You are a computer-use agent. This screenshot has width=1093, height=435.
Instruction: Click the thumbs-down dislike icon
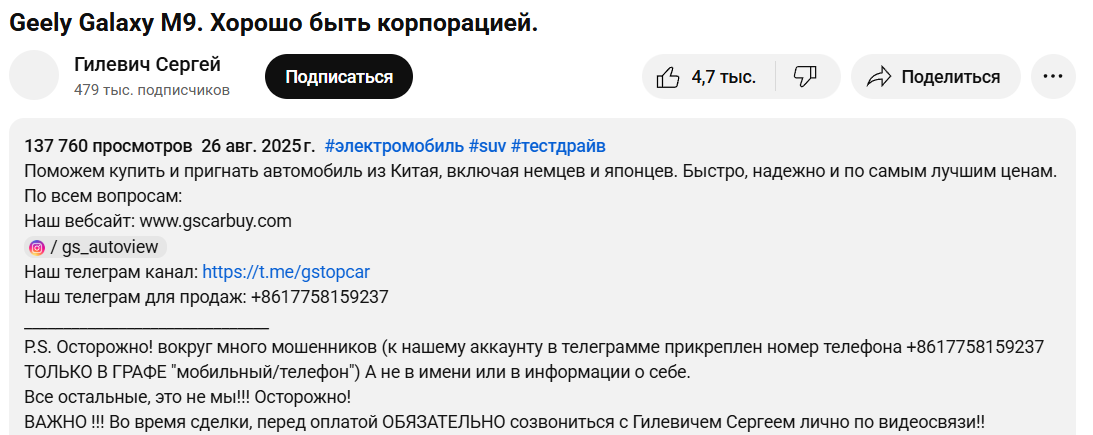click(x=805, y=77)
